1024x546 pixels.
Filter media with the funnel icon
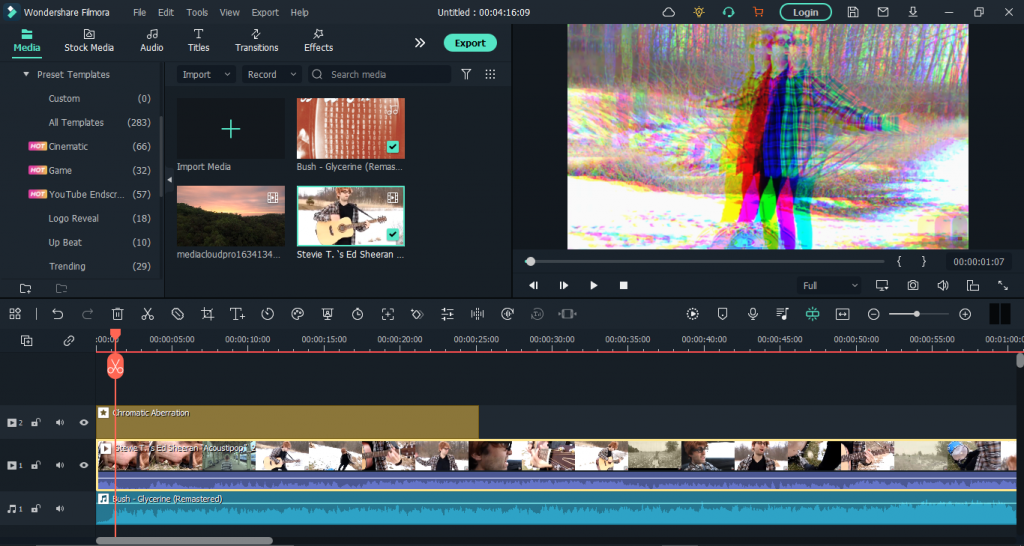[466, 74]
